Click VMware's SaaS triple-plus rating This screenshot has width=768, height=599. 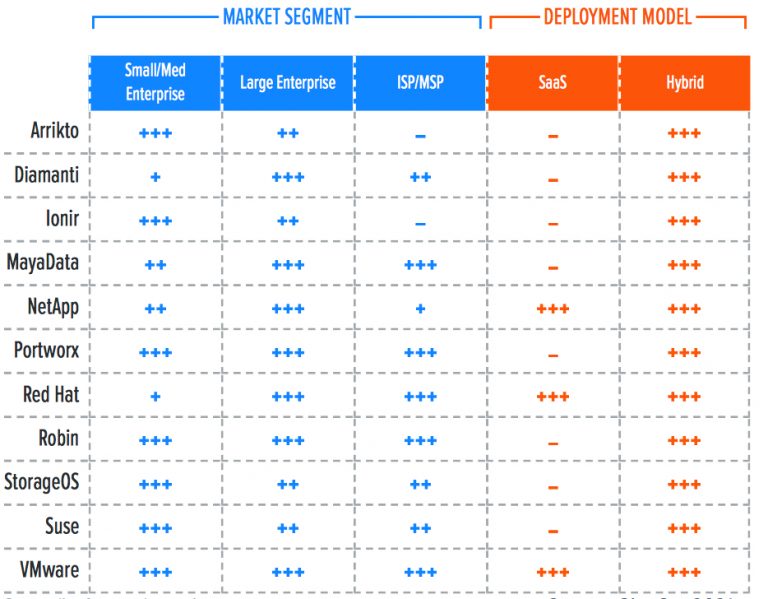552,573
